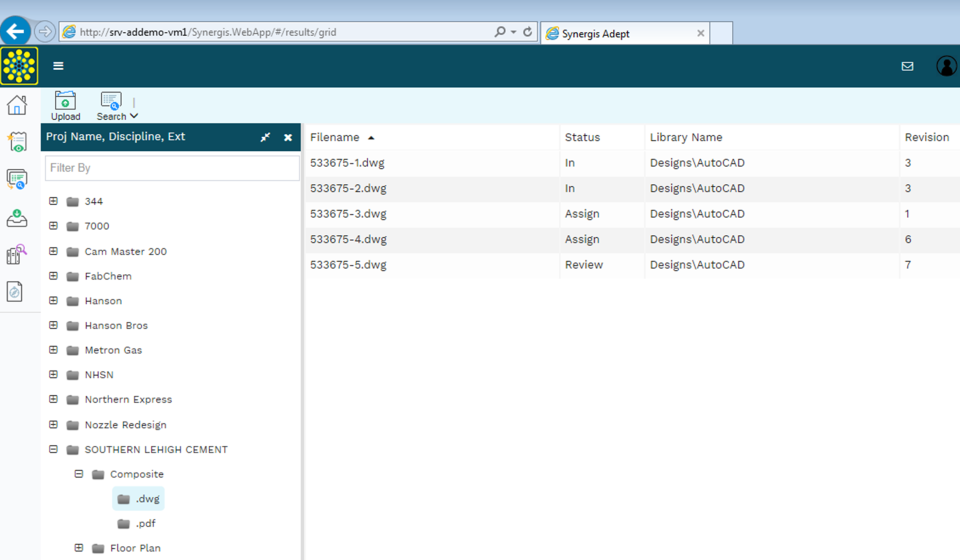
Task: Expand the Northern Express node
Action: coord(53,399)
